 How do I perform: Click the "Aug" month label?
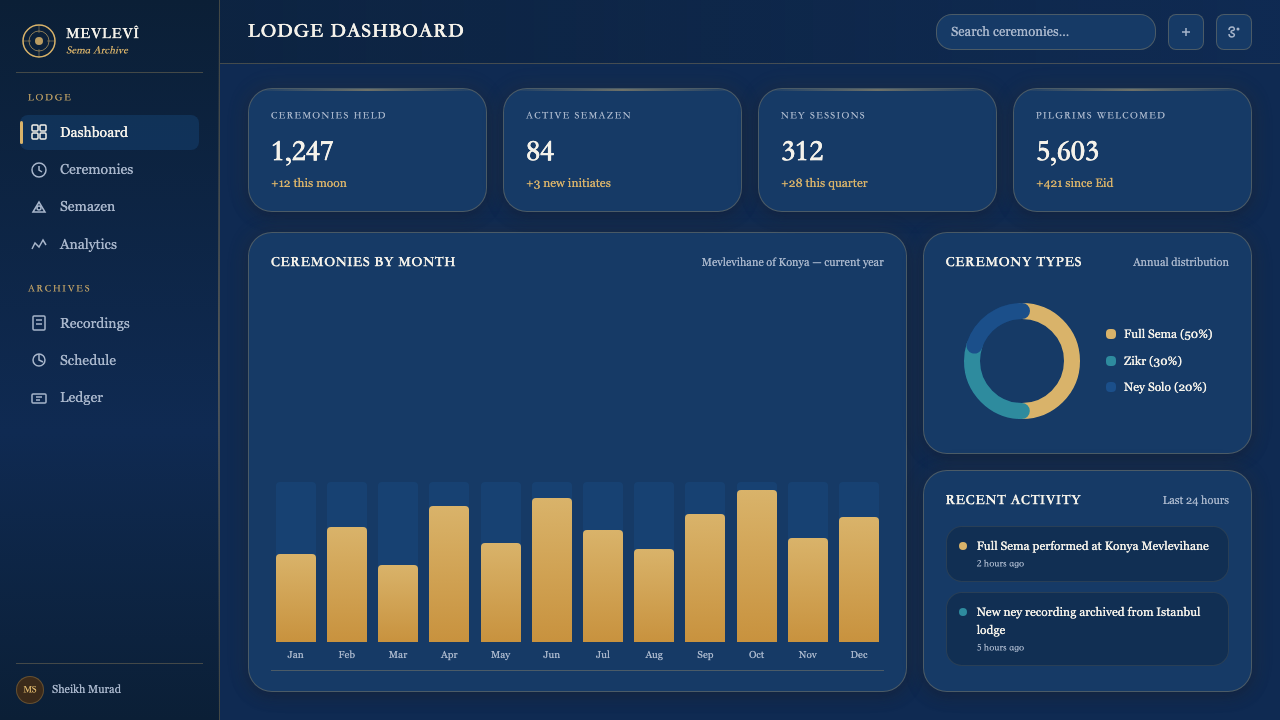pos(654,655)
